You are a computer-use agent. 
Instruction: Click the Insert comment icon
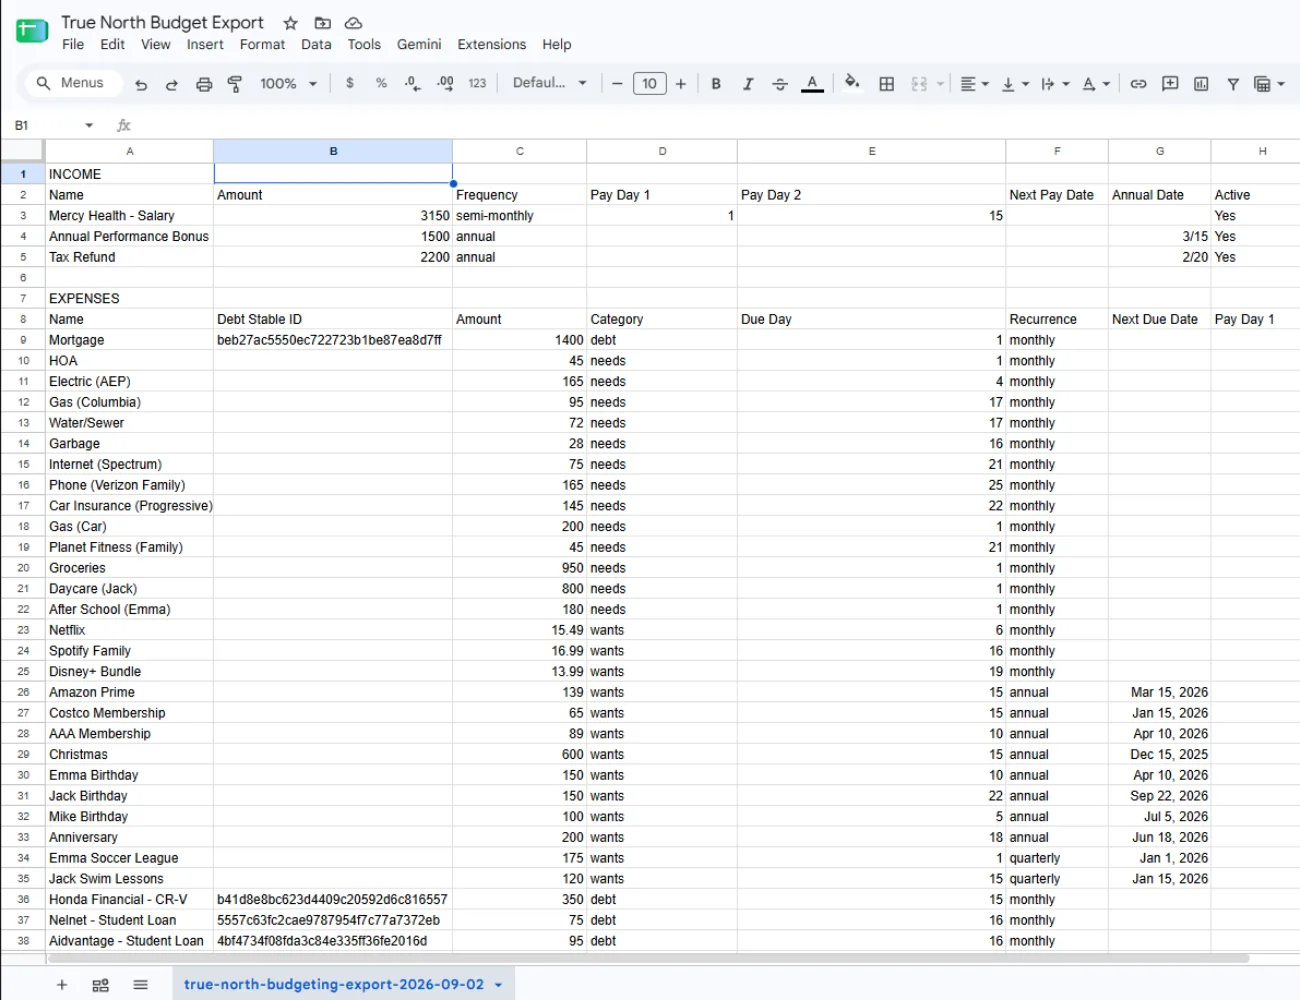click(x=1170, y=84)
